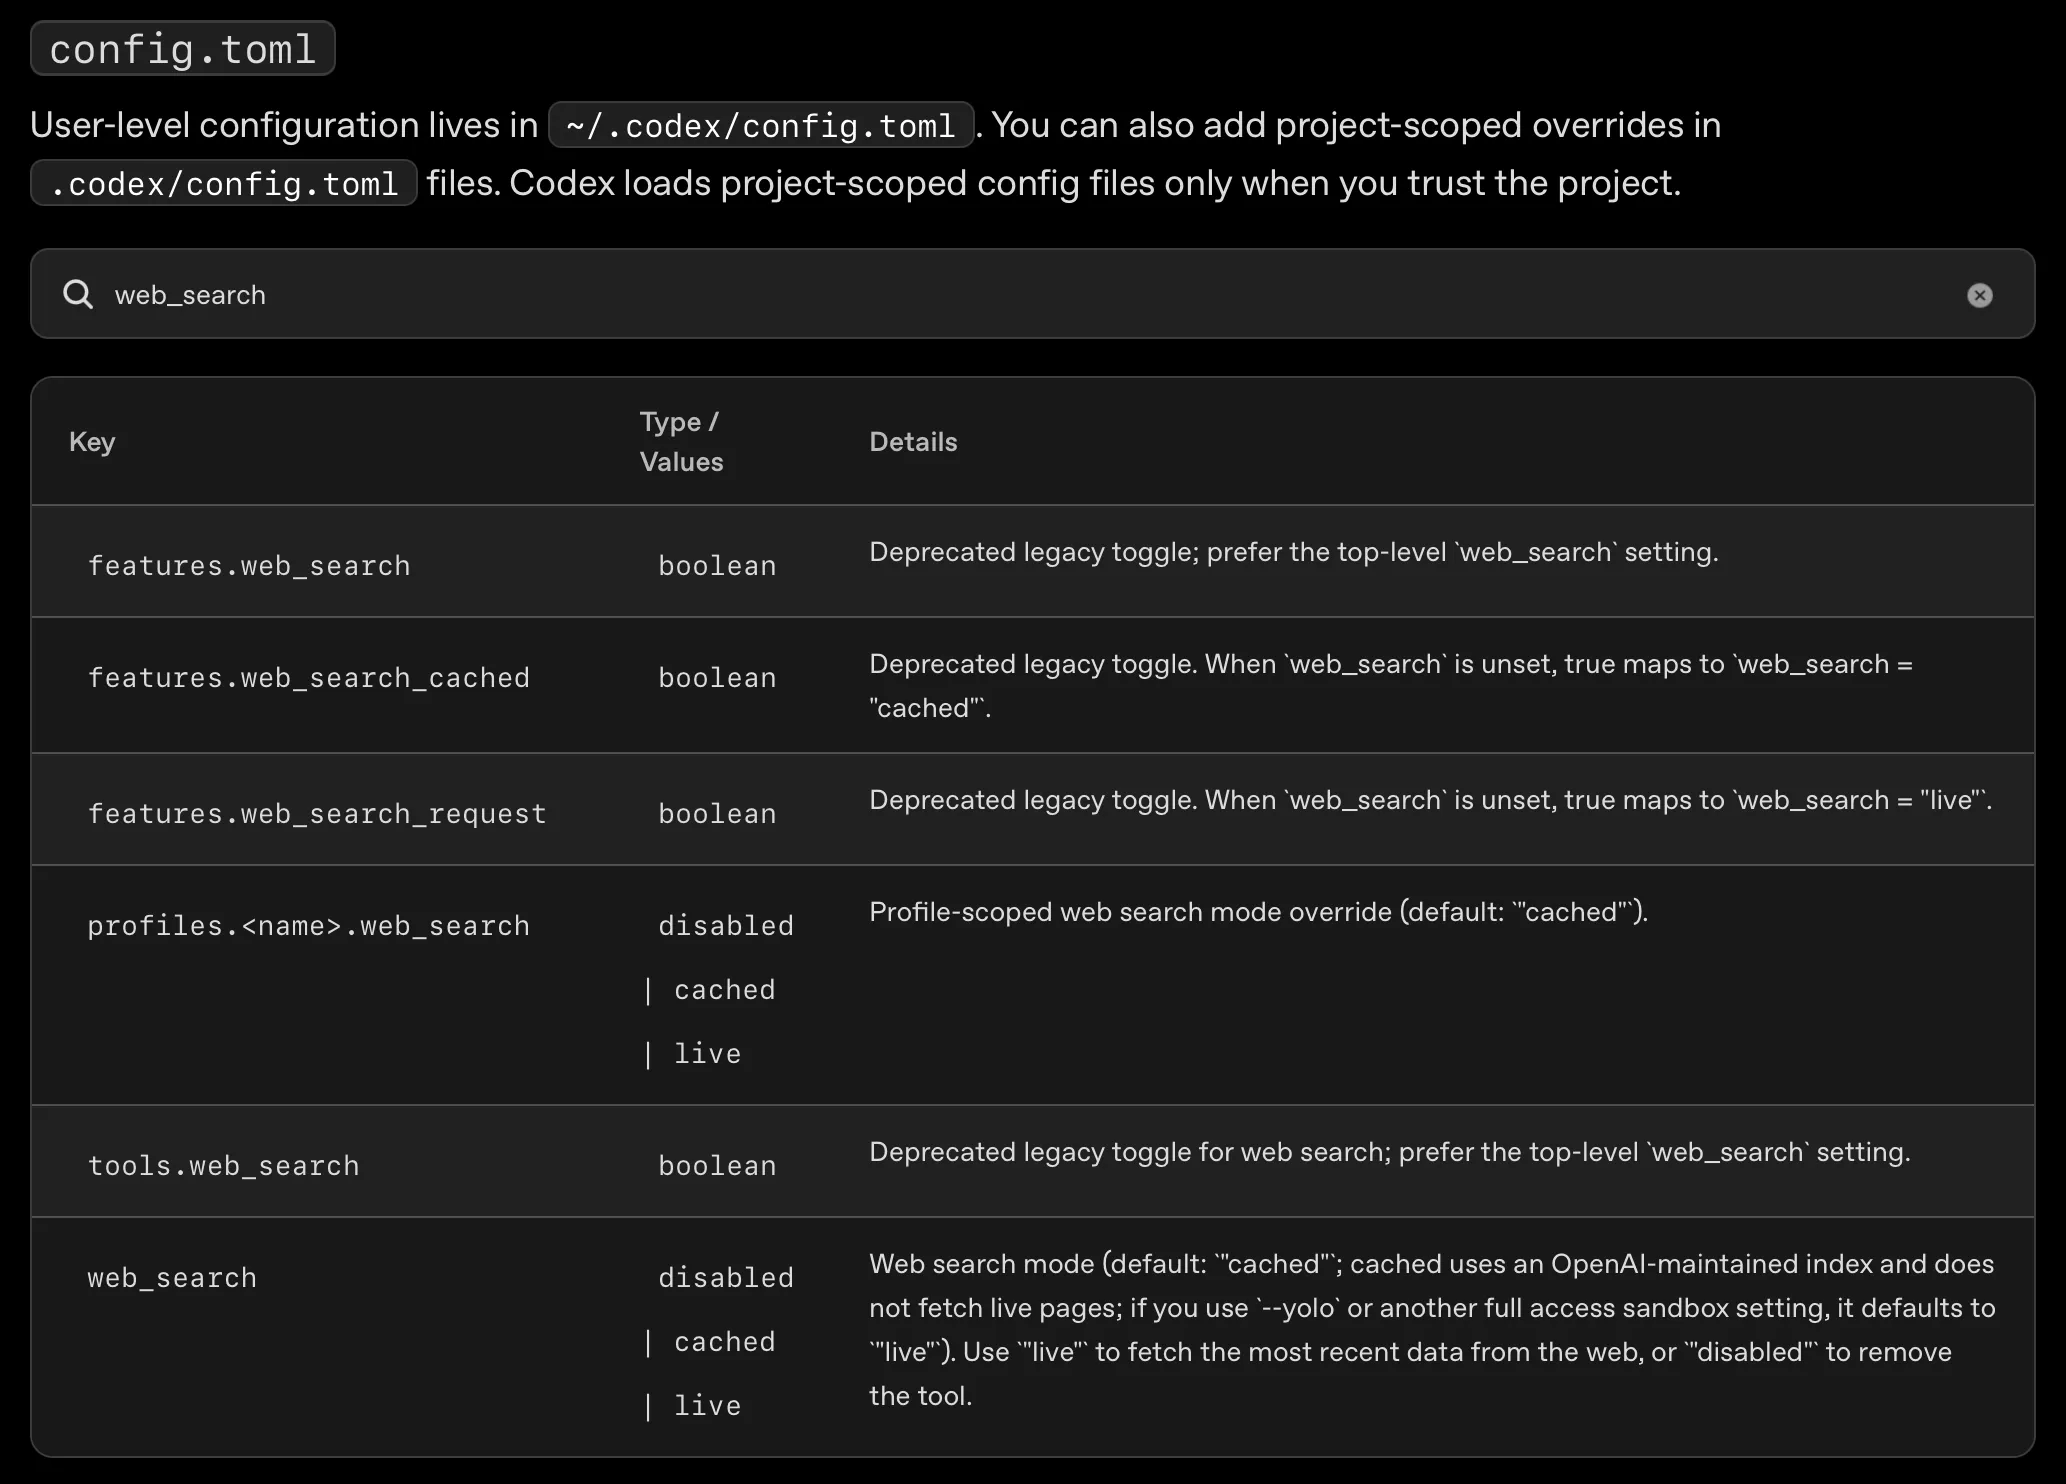The width and height of the screenshot is (2066, 1484).
Task: Click the features.web_search_cached key name
Action: click(x=309, y=677)
